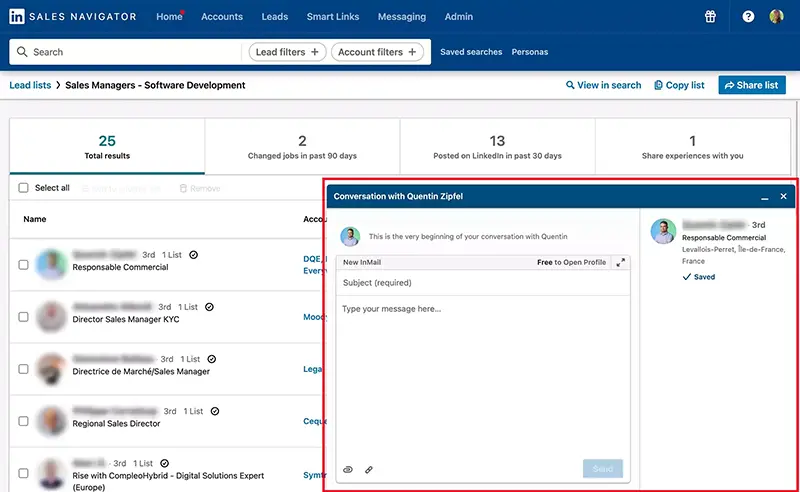The image size is (800, 492).
Task: Go back to Lead lists breadcrumb
Action: 30,85
